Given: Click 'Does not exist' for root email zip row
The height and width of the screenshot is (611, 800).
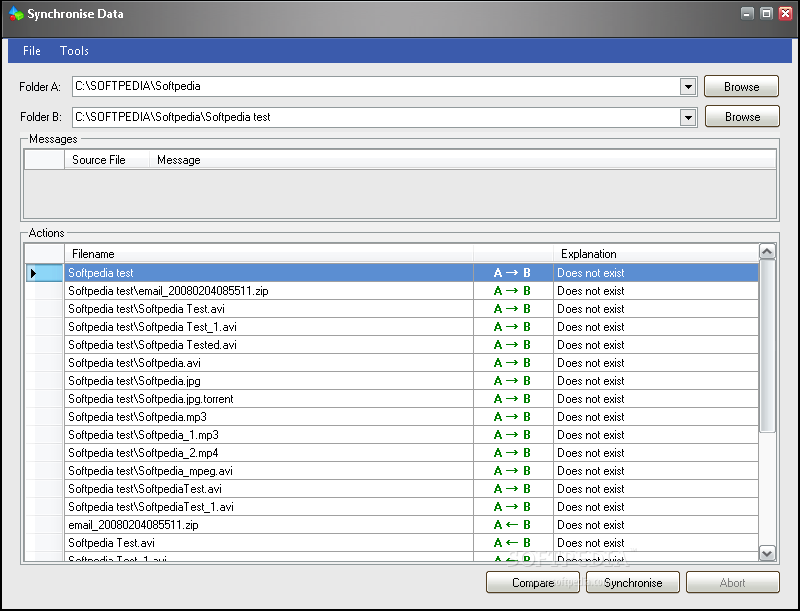Looking at the screenshot, I should (x=591, y=525).
